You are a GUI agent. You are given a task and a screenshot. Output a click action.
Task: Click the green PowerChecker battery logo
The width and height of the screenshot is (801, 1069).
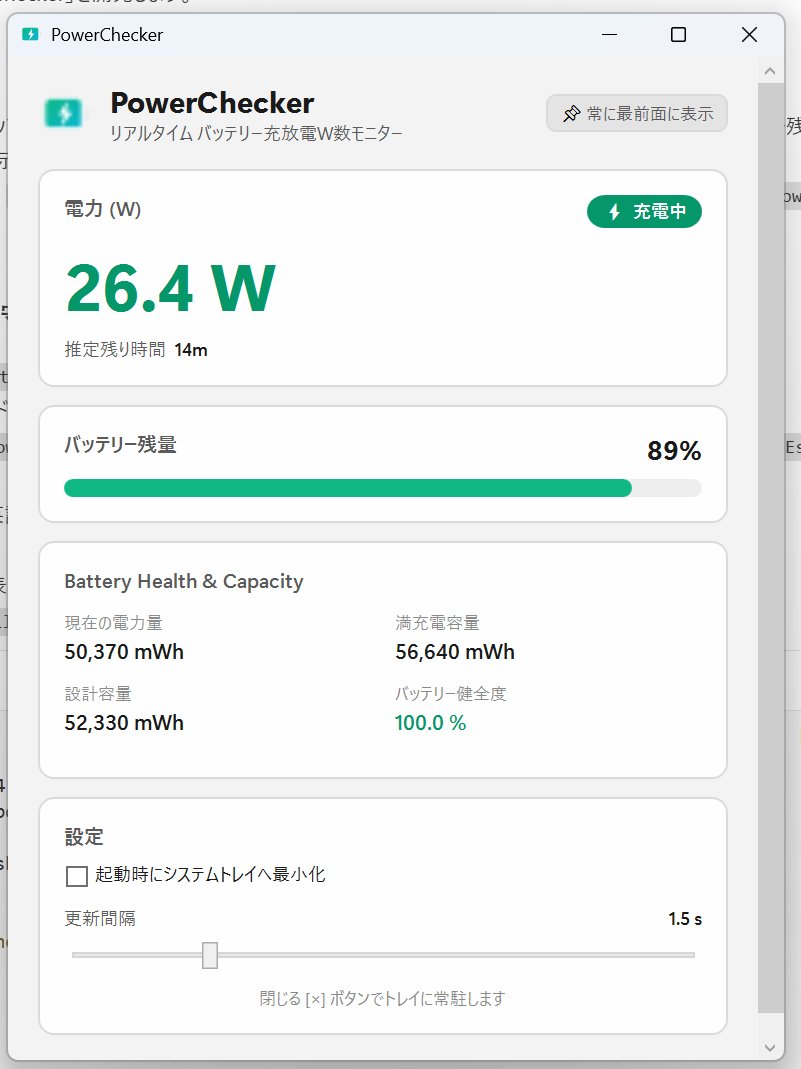tap(63, 113)
